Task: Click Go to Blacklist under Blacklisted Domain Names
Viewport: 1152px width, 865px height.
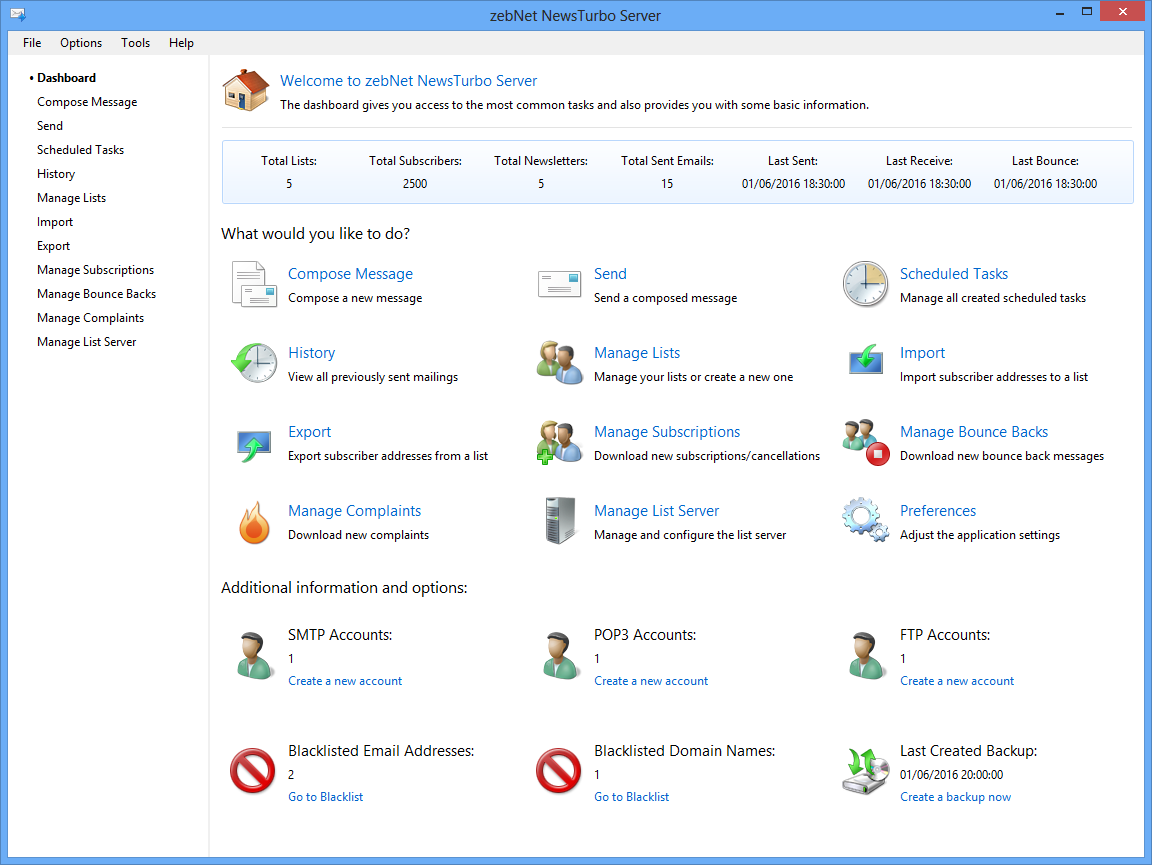Action: pos(631,797)
